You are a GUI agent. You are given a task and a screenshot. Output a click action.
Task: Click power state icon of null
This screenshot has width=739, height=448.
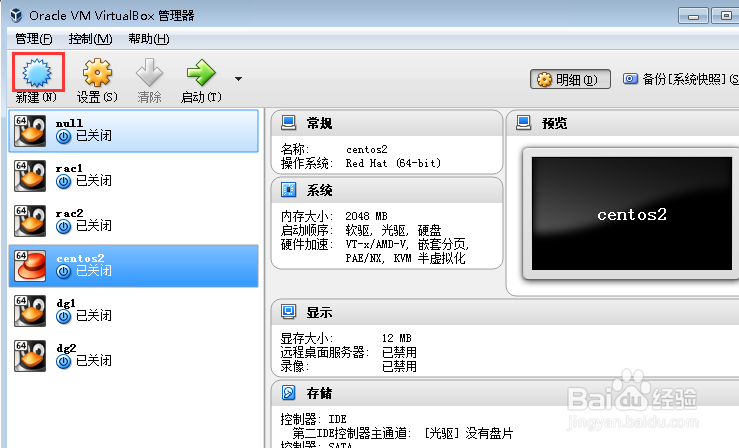[63, 137]
